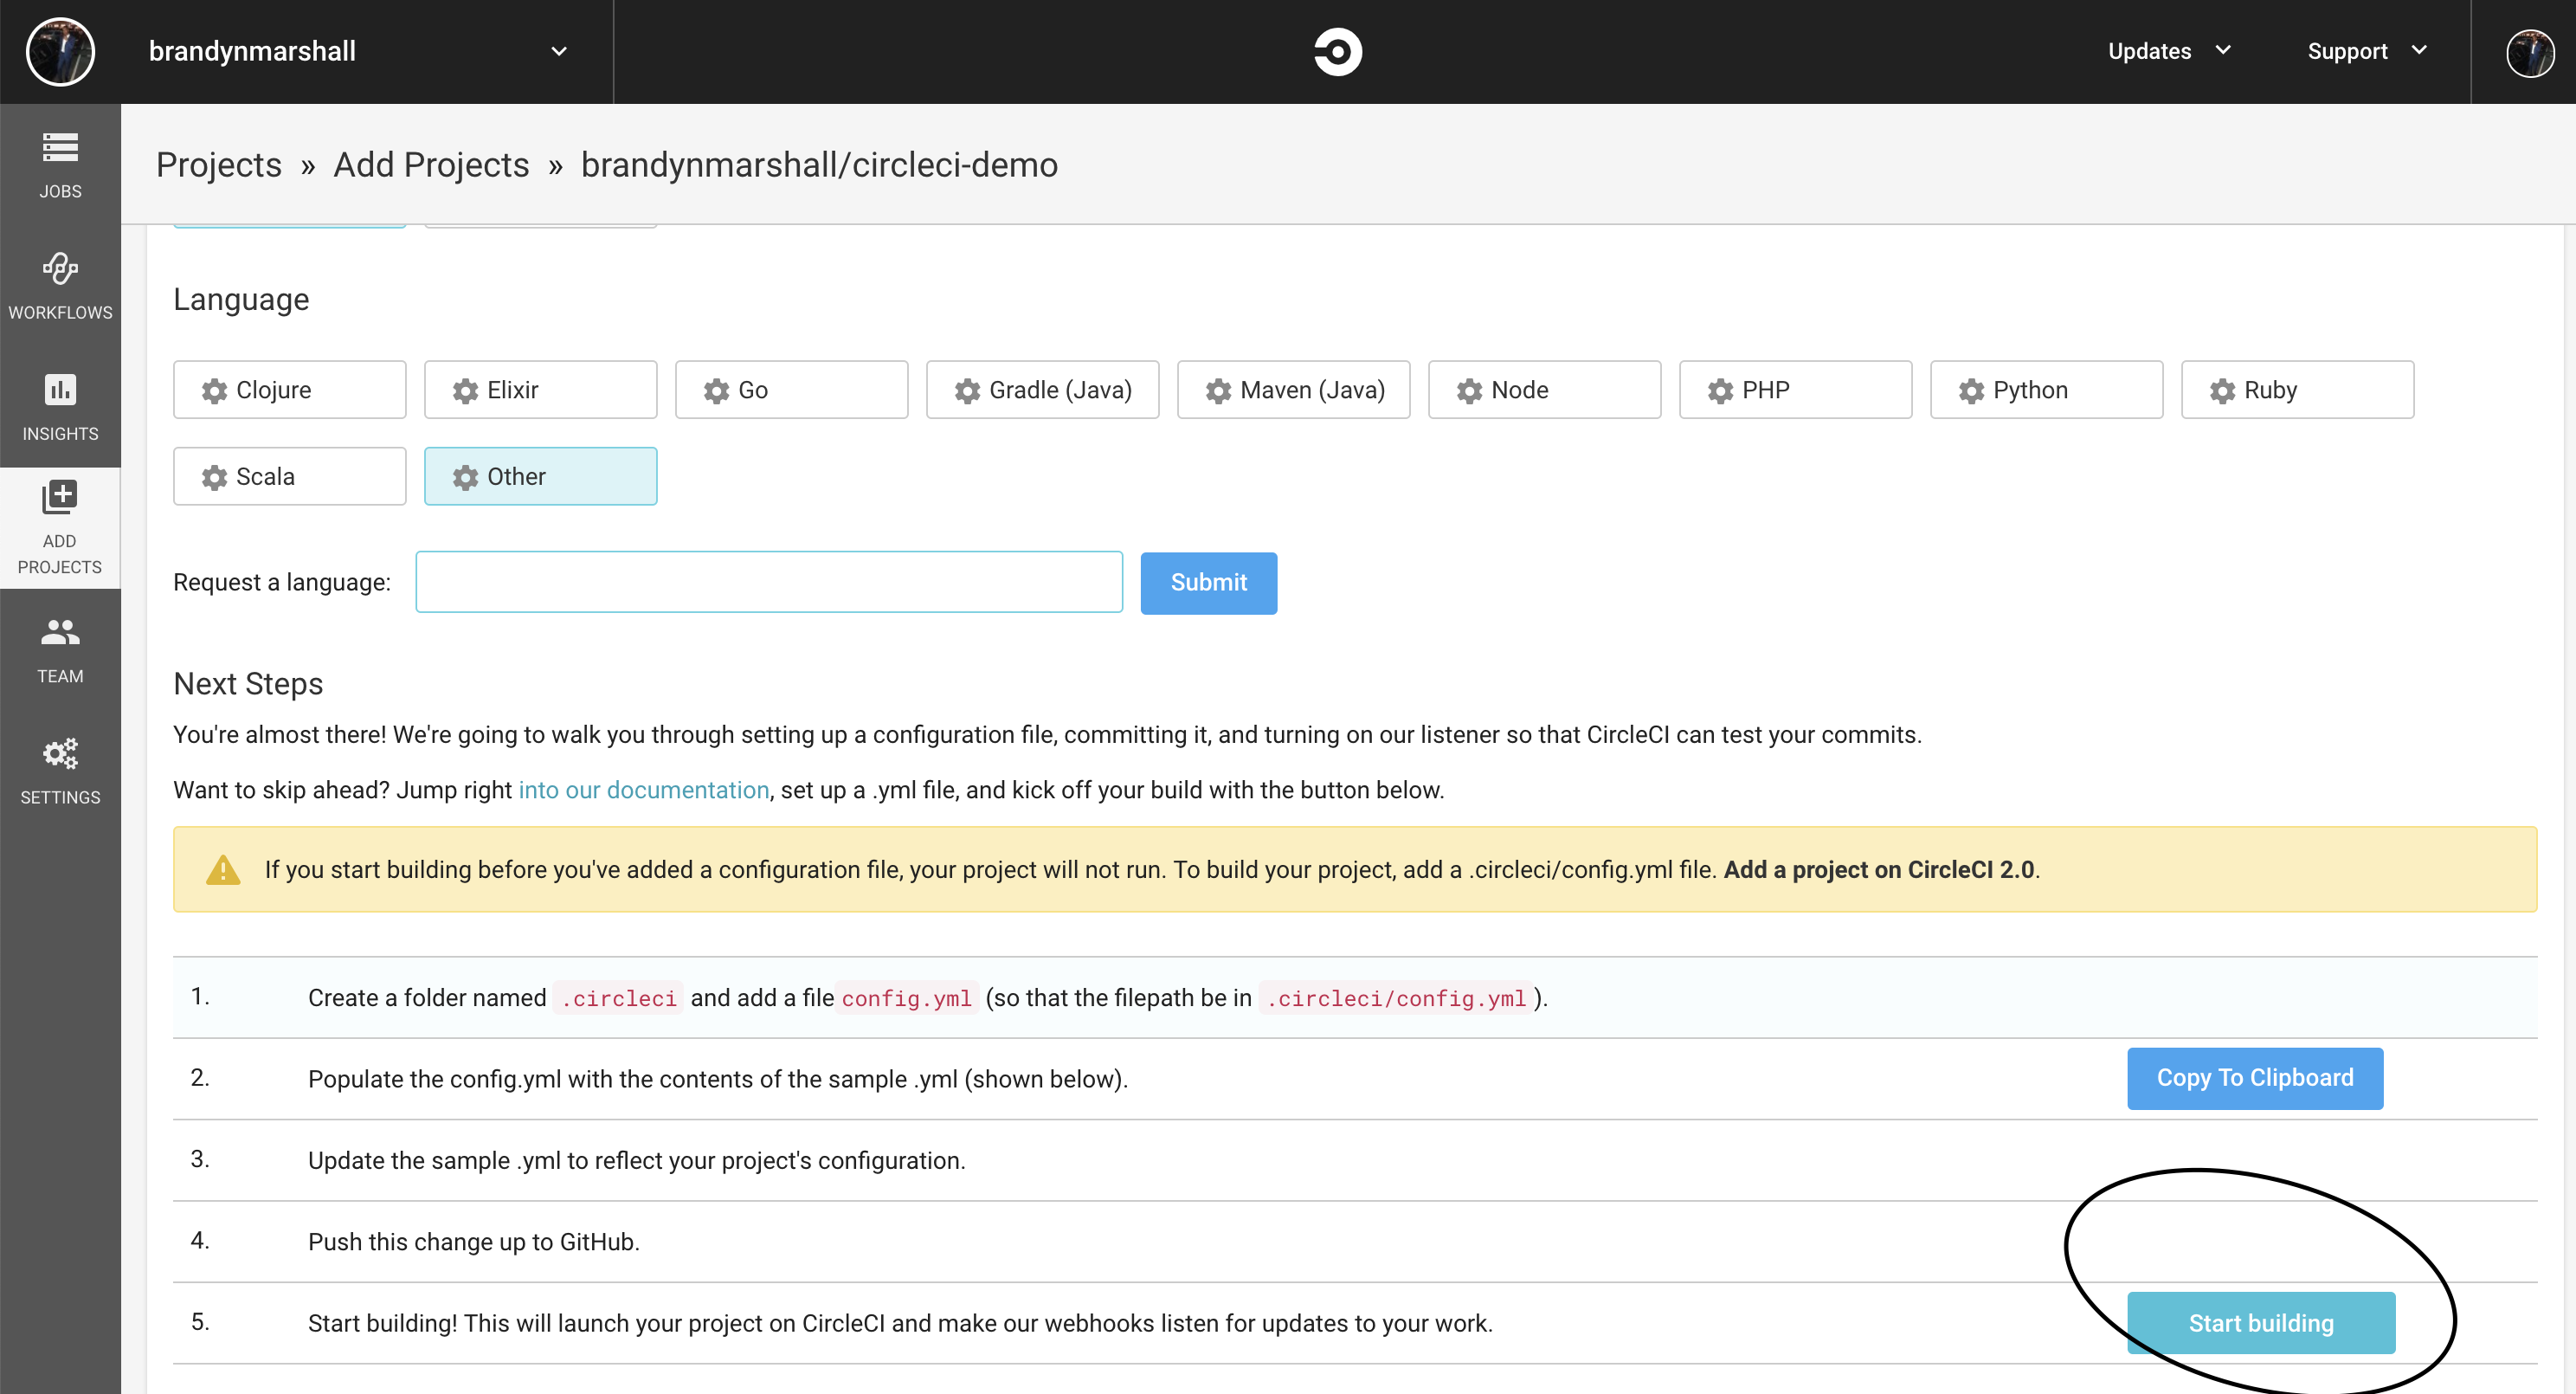Click the gear icon on Ruby
Screen dimensions: 2576x1394
pyautogui.click(x=2222, y=391)
